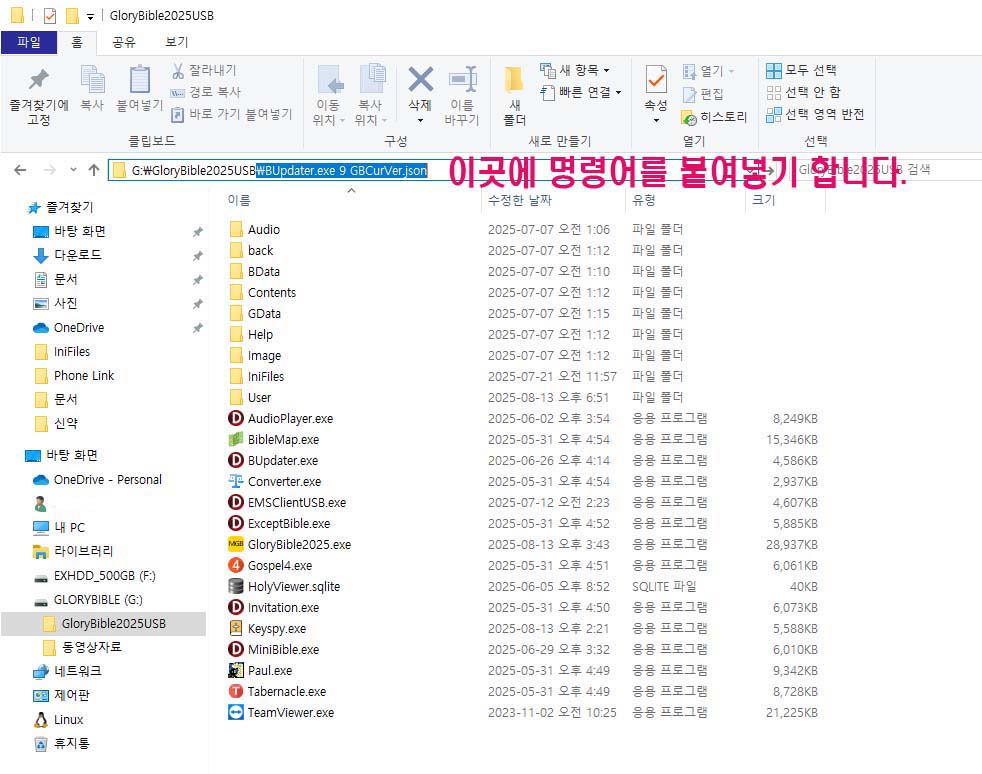Open the Easy access (빠른 연결) dropdown

click(581, 93)
